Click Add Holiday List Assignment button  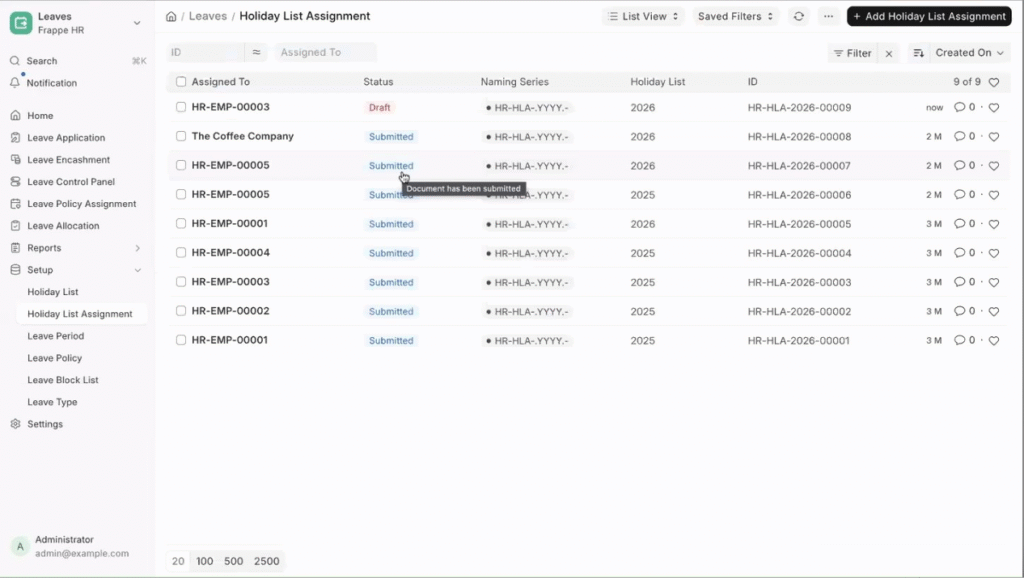click(929, 16)
